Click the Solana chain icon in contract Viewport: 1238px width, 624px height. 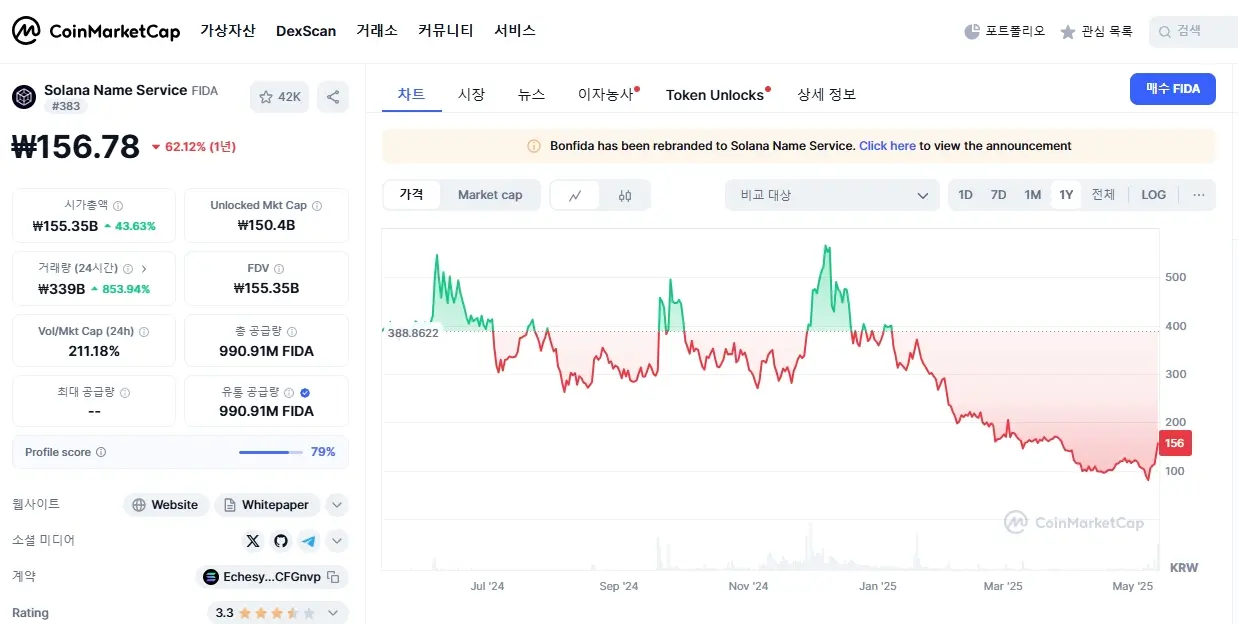pyautogui.click(x=210, y=577)
